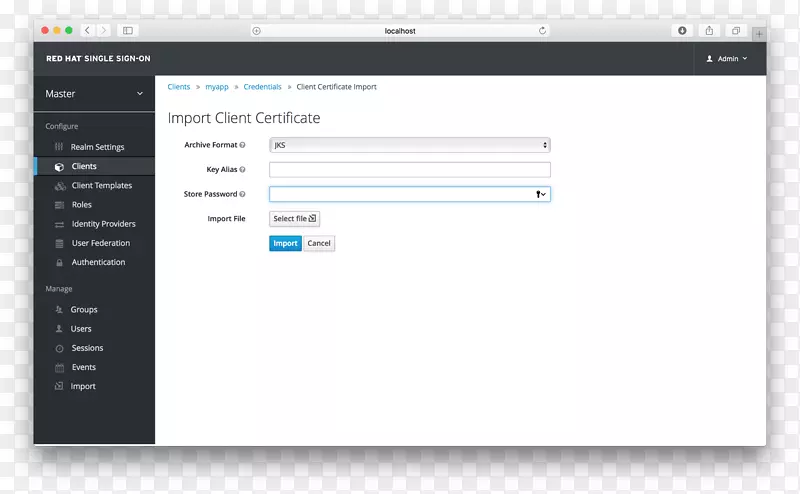Screen dimensions: 800x494
Task: Follow the myapp breadcrumb link
Action: click(217, 87)
